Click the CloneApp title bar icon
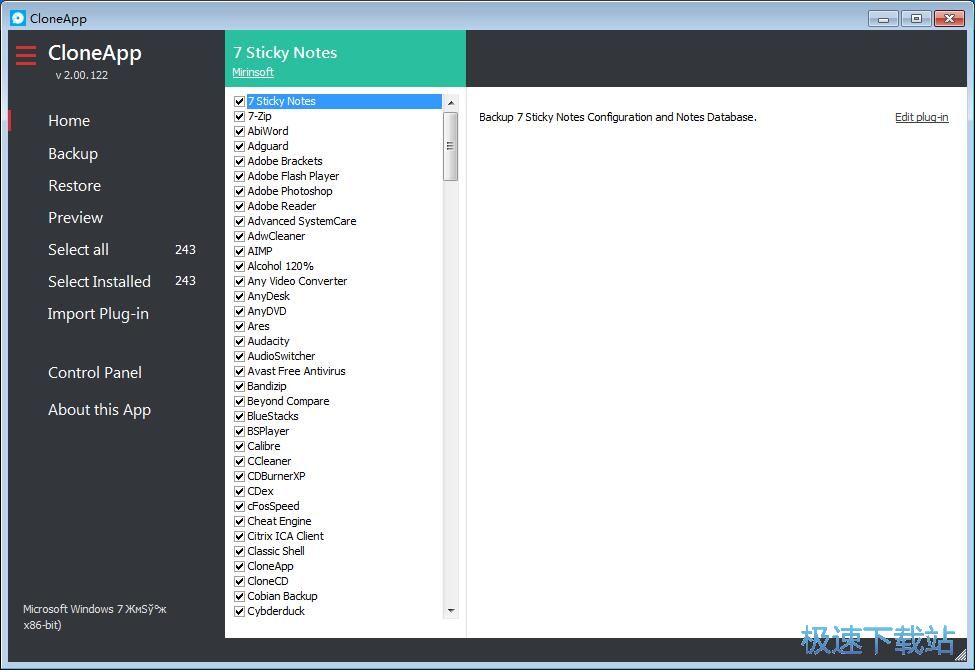The width and height of the screenshot is (975, 670). click(18, 18)
